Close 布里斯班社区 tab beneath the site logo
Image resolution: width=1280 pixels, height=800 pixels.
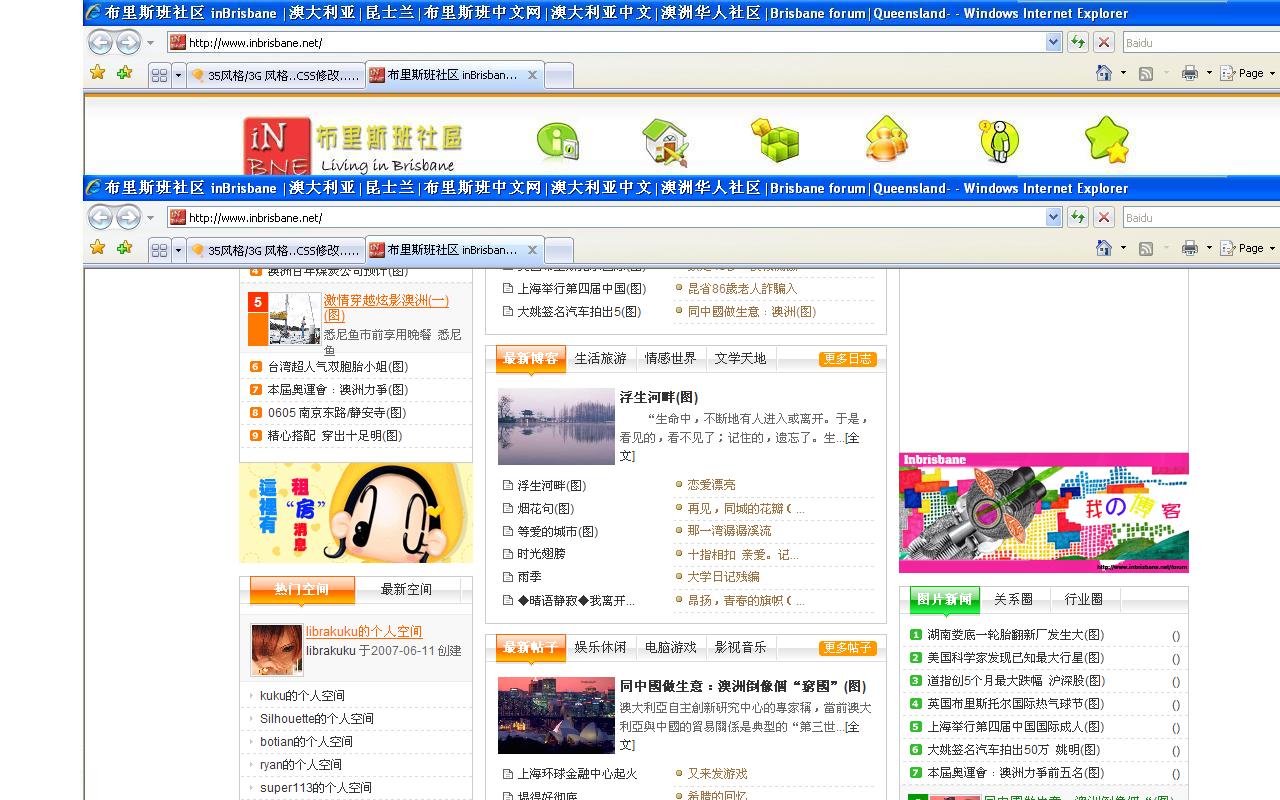(532, 250)
